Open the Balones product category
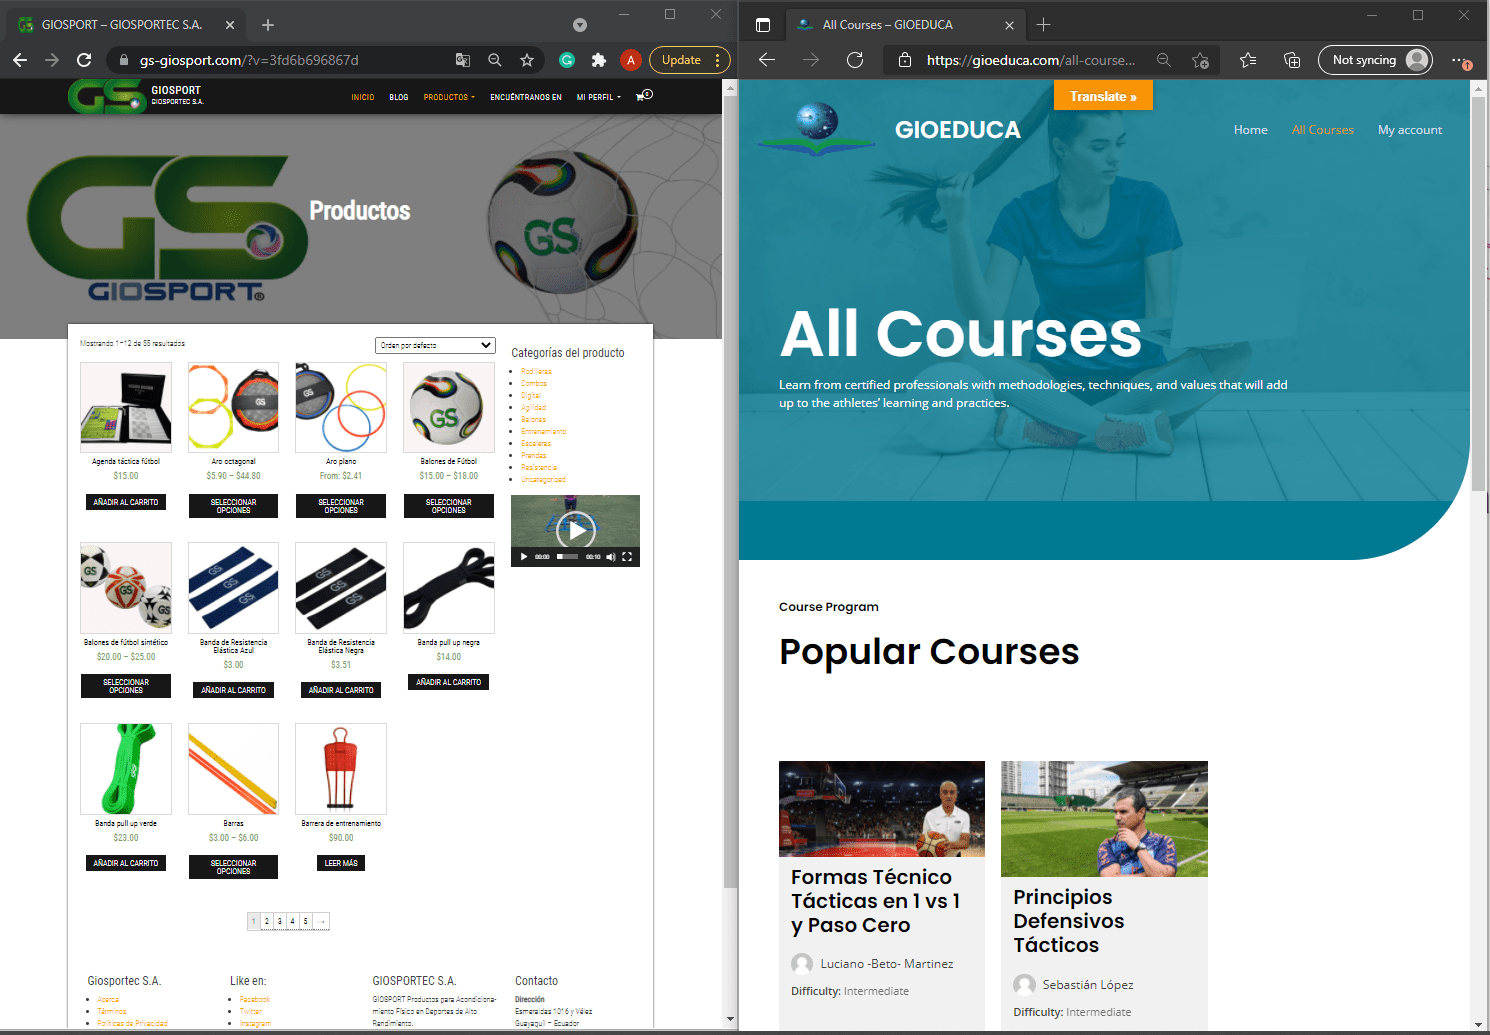 click(x=533, y=419)
